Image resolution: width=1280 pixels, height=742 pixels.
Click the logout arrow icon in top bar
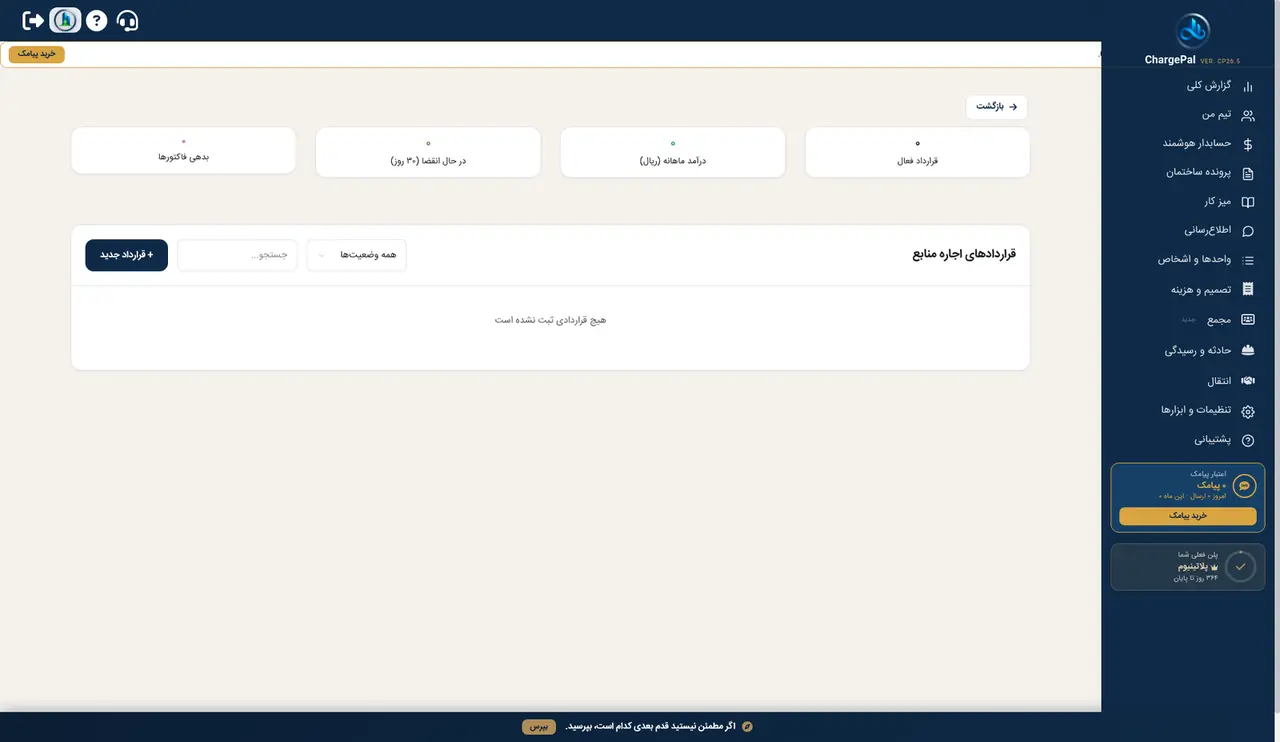33,20
